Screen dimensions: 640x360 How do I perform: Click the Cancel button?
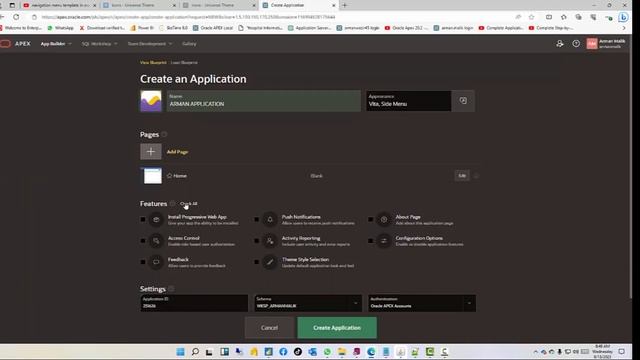[269, 328]
